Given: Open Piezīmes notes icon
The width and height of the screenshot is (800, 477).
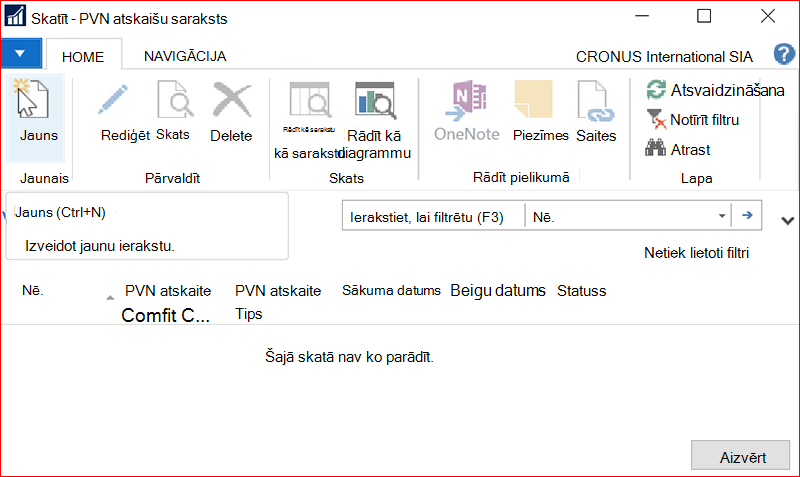Looking at the screenshot, I should pyautogui.click(x=533, y=98).
